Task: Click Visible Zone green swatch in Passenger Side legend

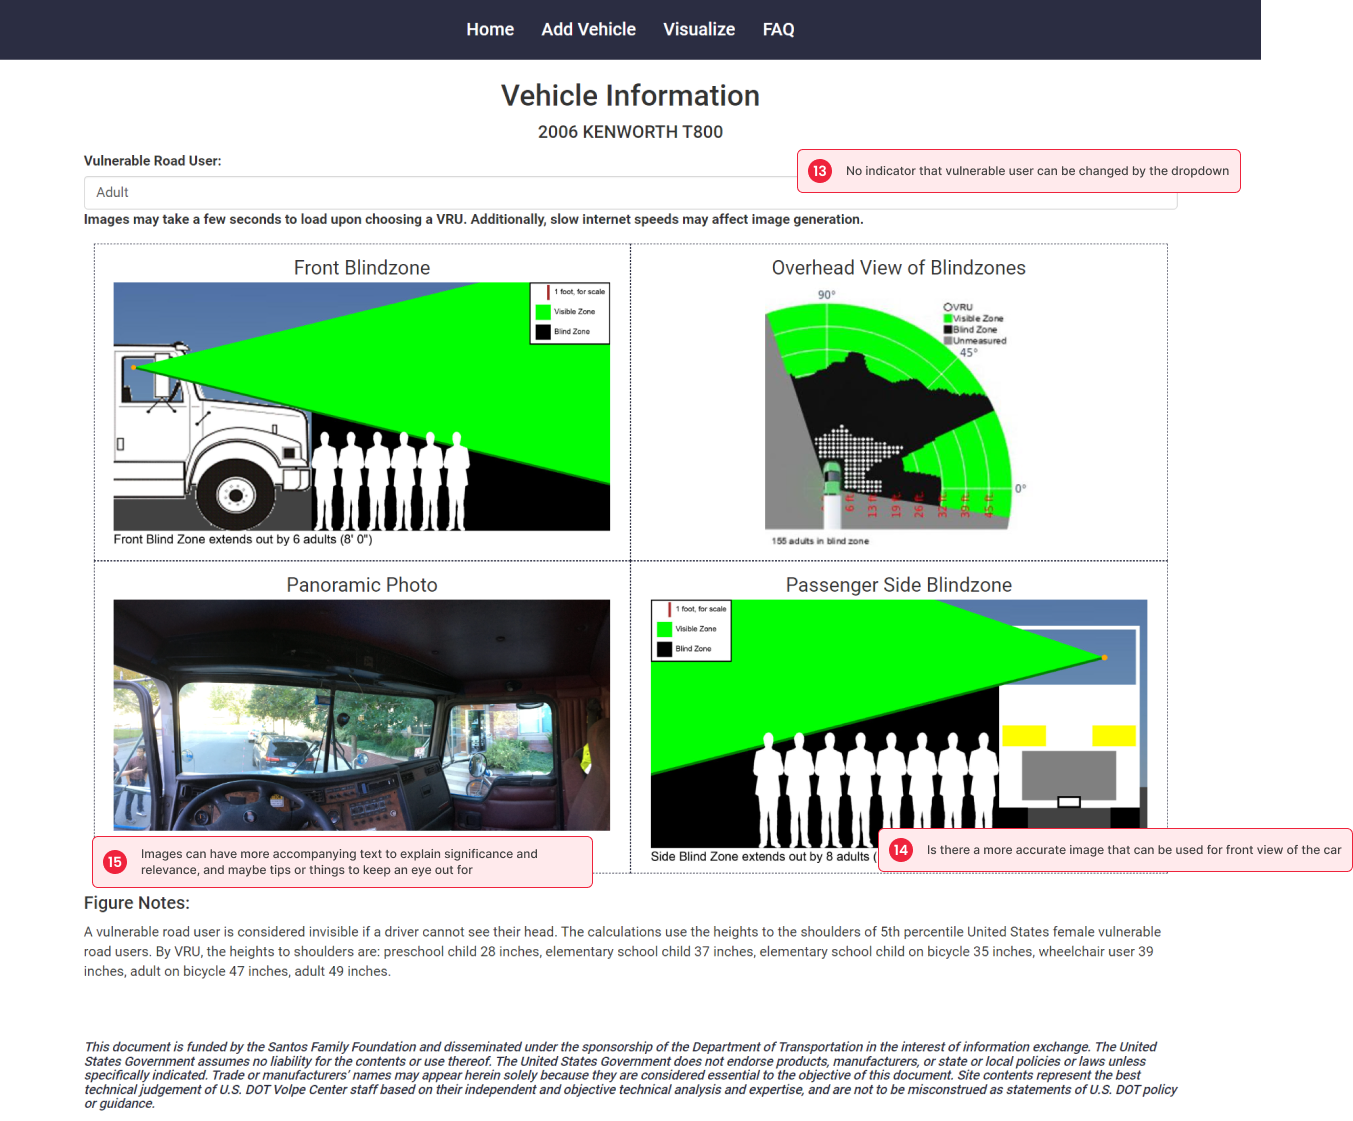Action: (x=664, y=629)
